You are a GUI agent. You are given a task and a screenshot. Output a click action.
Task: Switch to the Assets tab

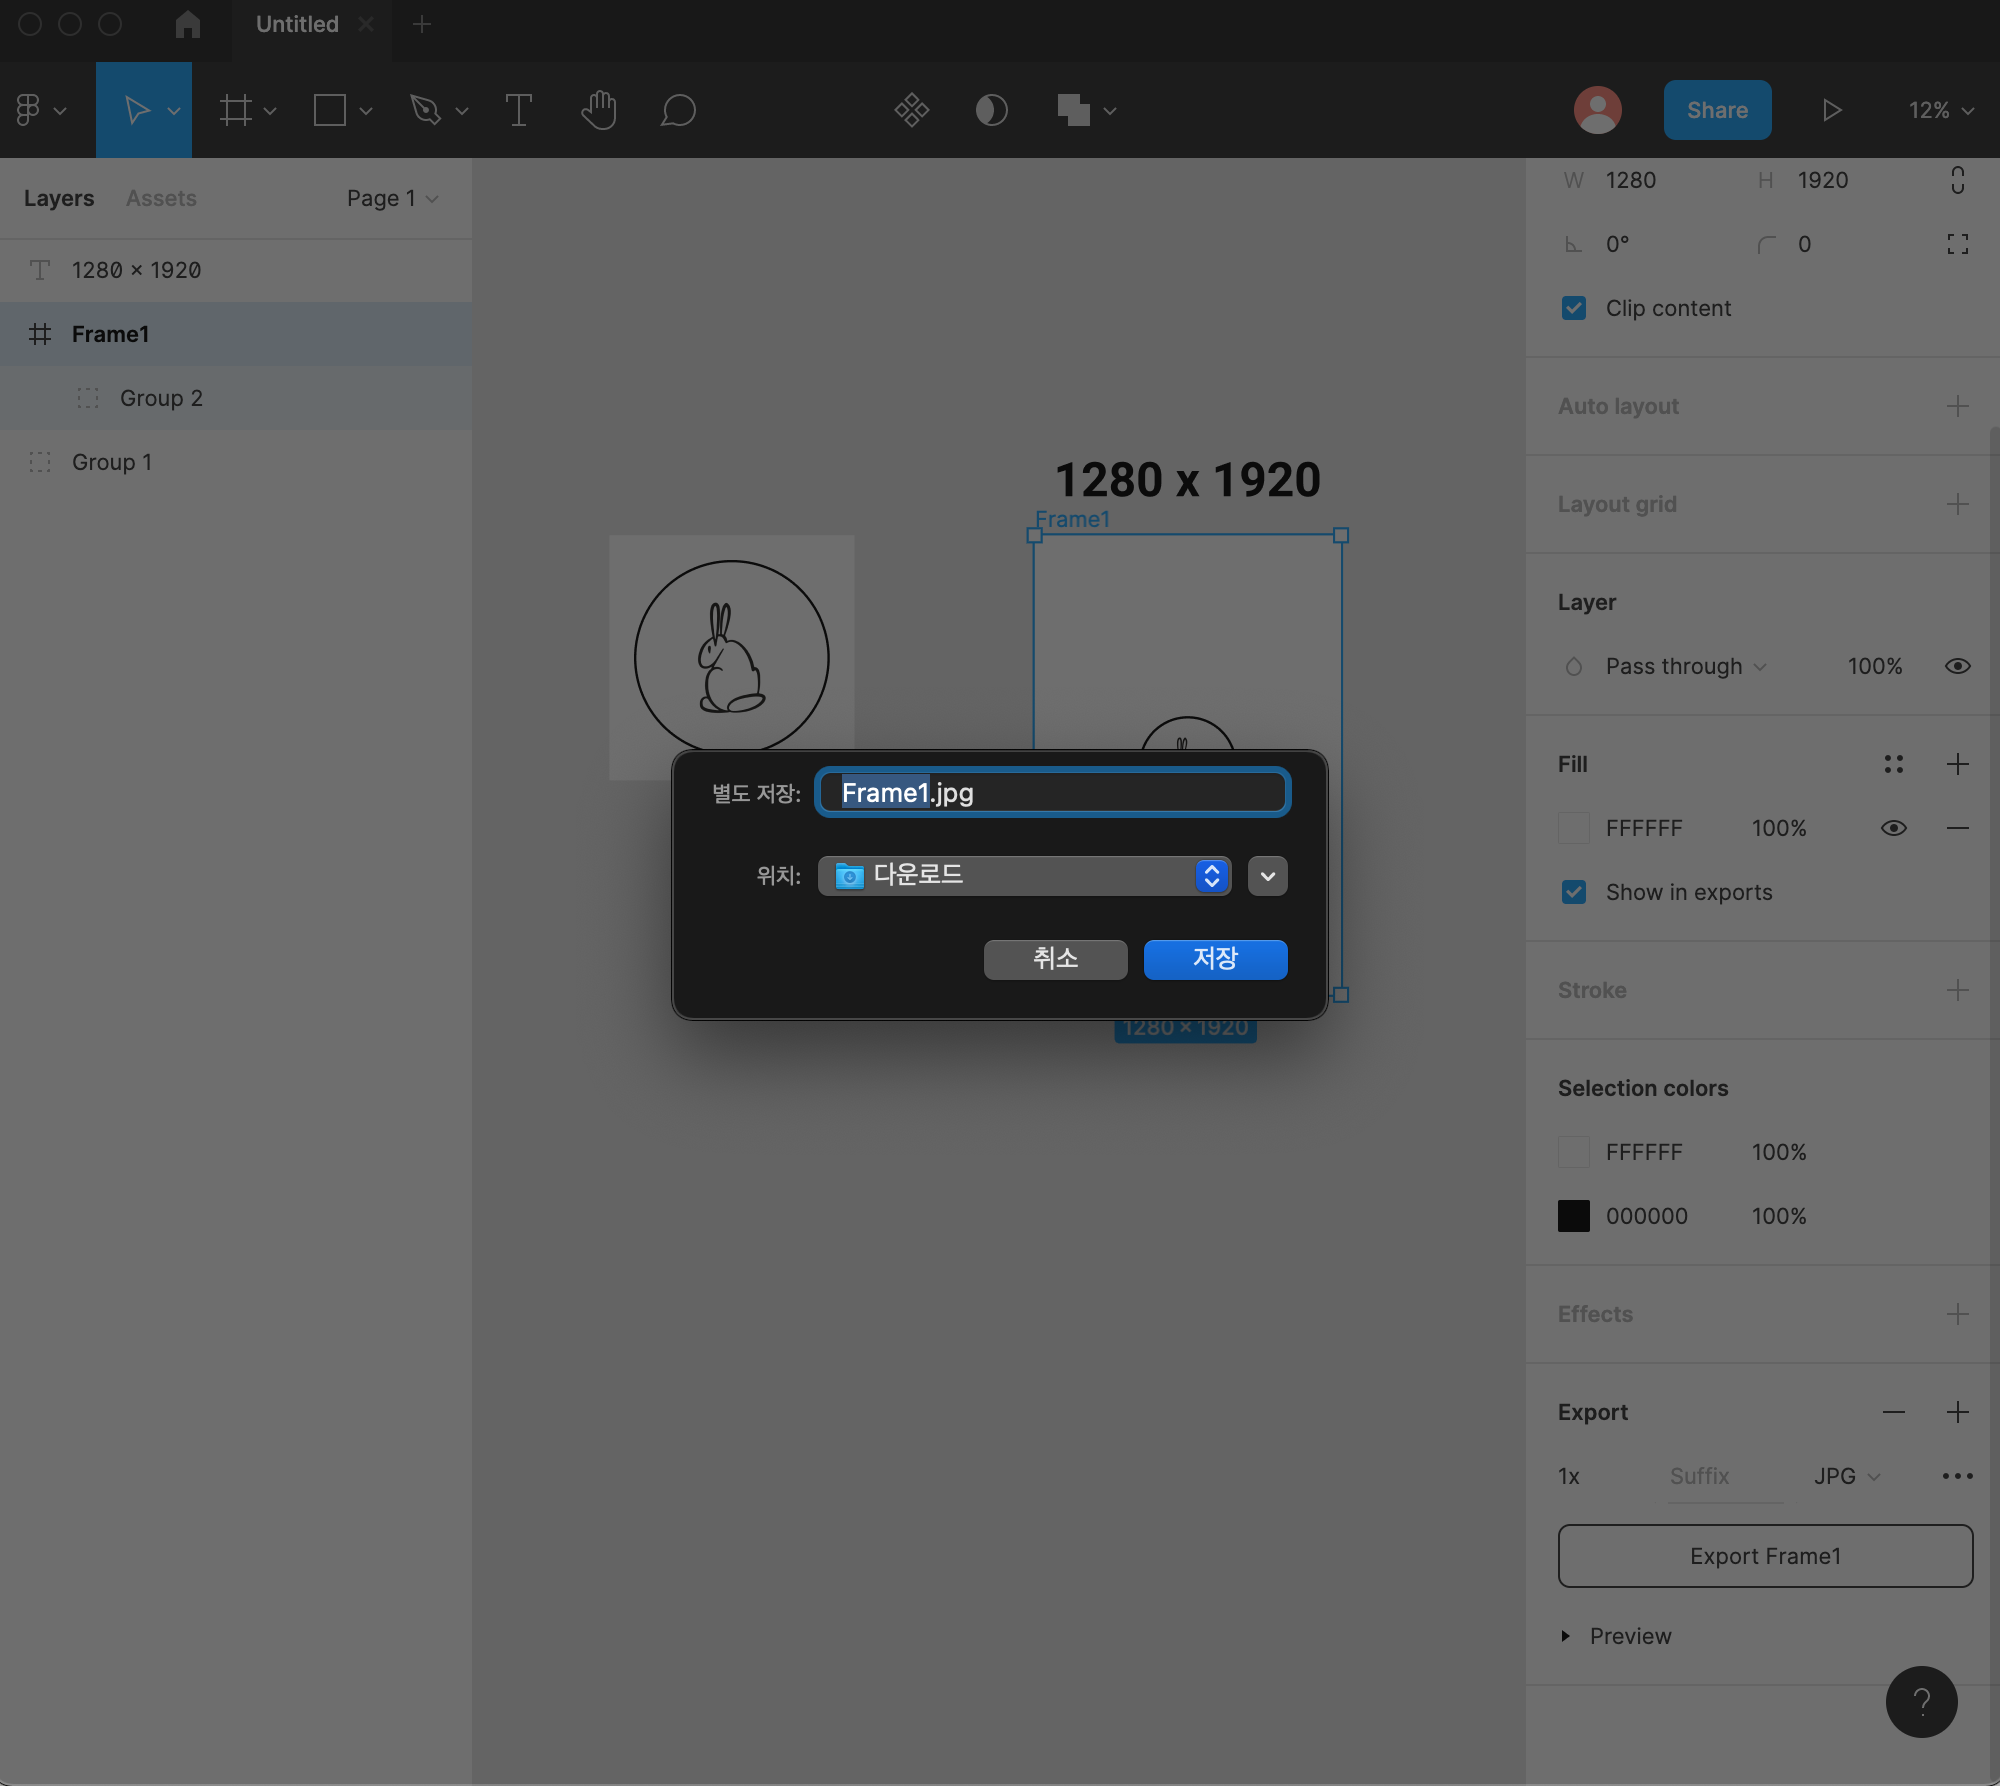pyautogui.click(x=161, y=198)
